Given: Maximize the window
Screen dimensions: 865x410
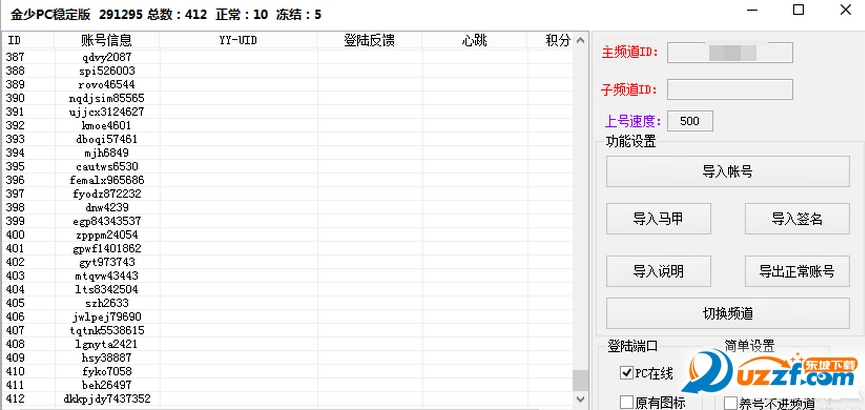Looking at the screenshot, I should 798,10.
